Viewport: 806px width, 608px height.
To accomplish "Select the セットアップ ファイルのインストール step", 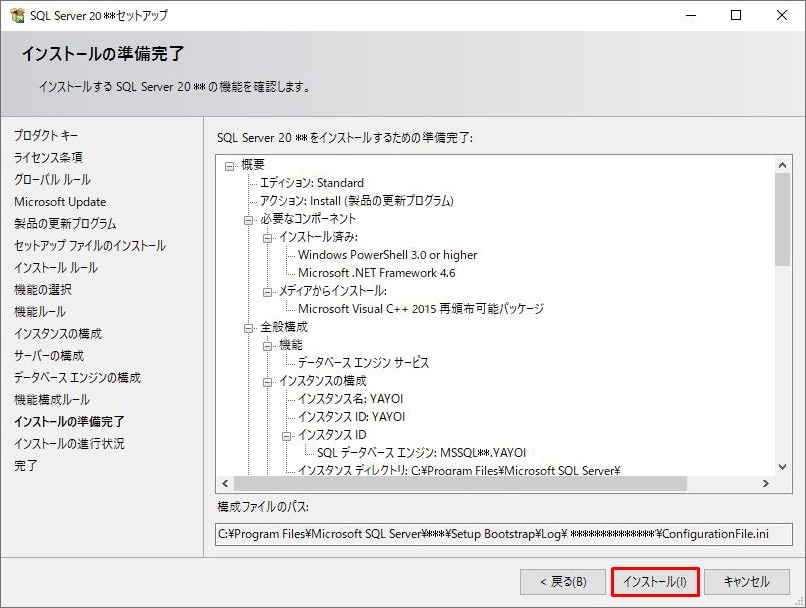I will [90, 246].
